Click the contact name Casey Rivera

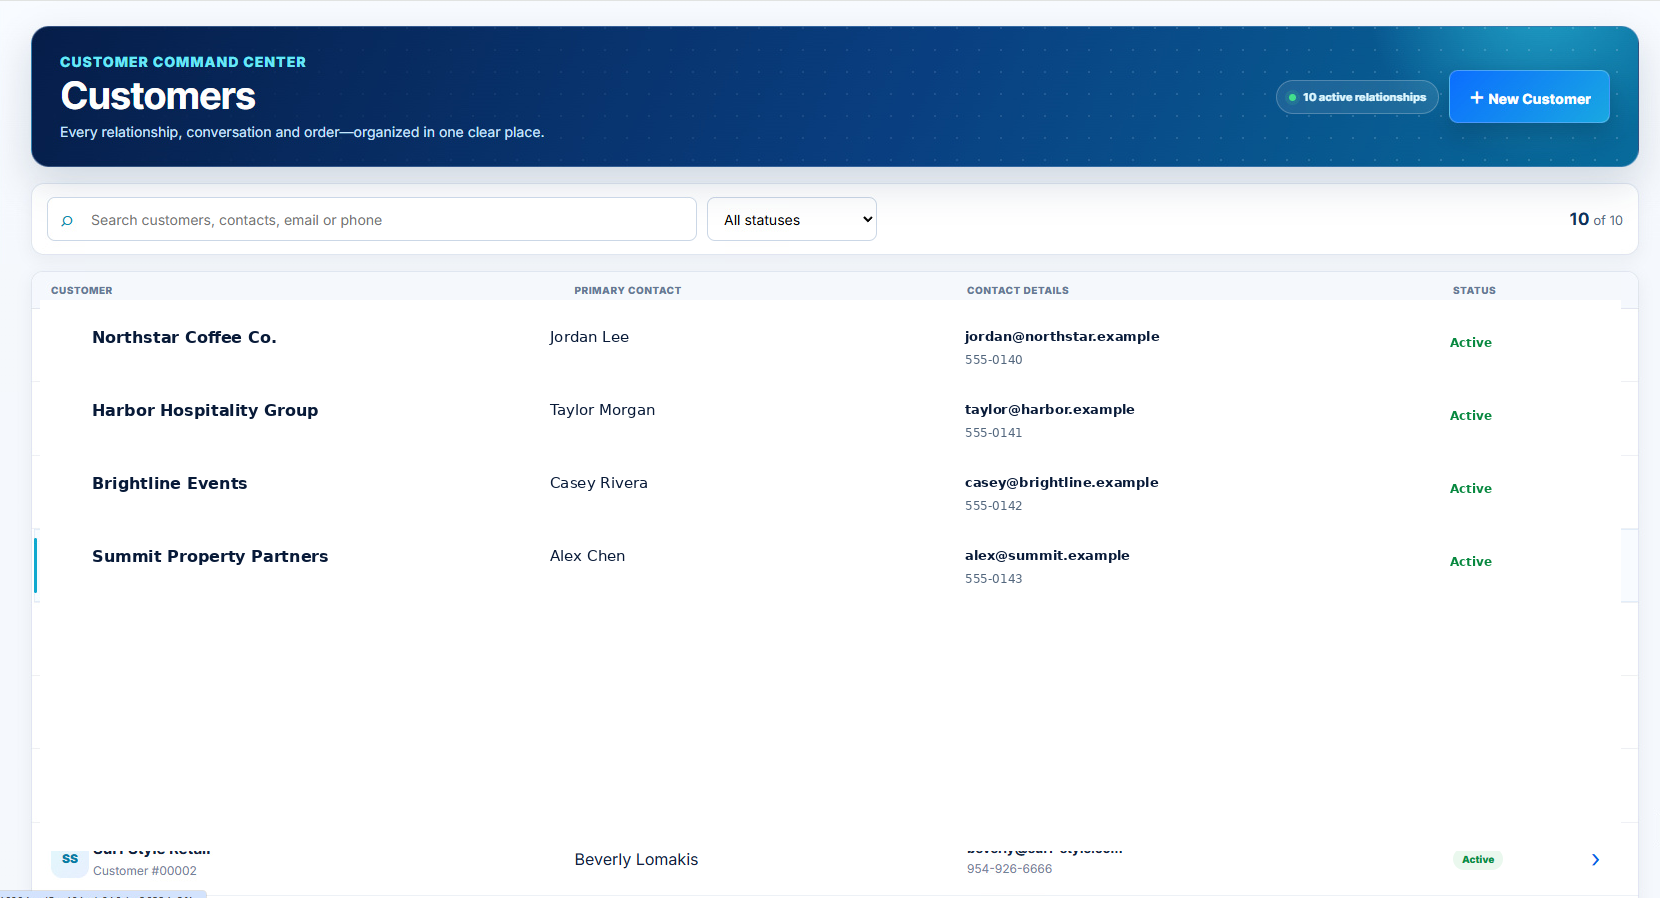click(x=599, y=483)
